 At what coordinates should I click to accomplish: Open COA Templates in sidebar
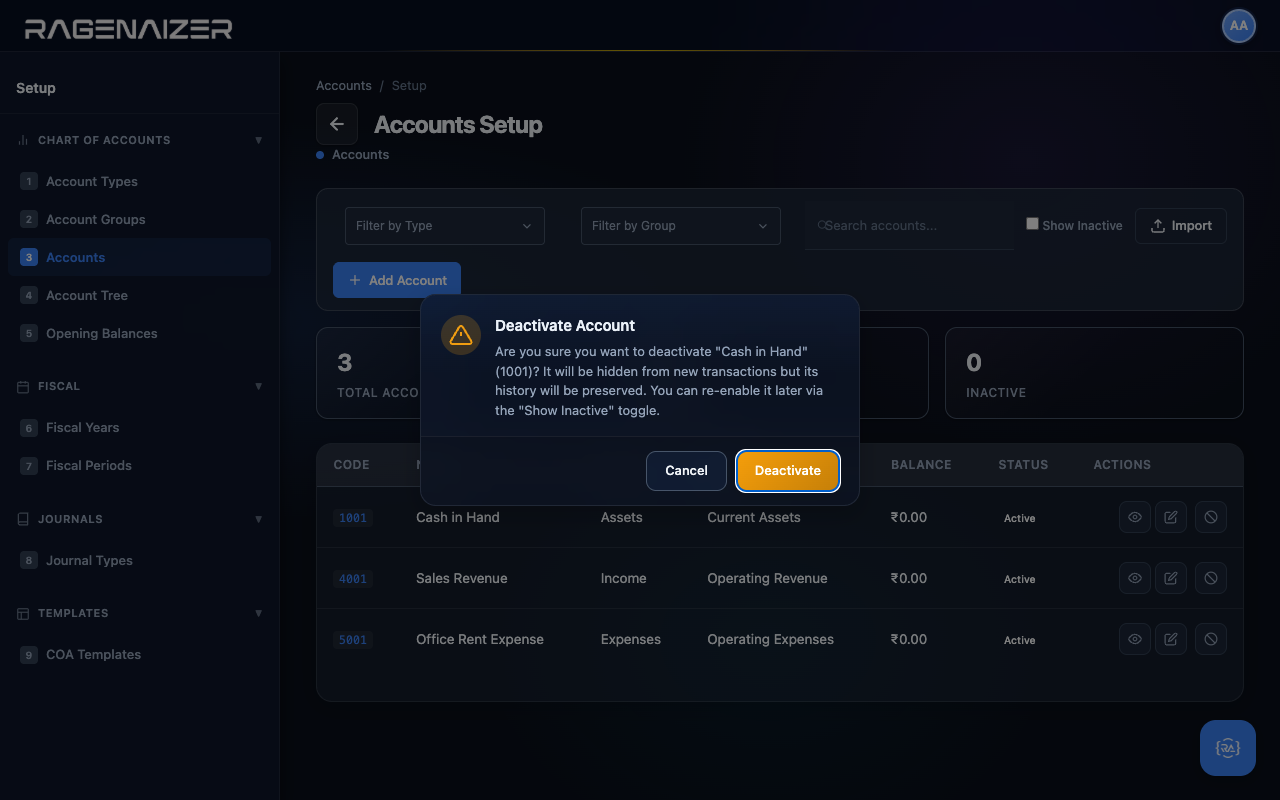point(140,654)
